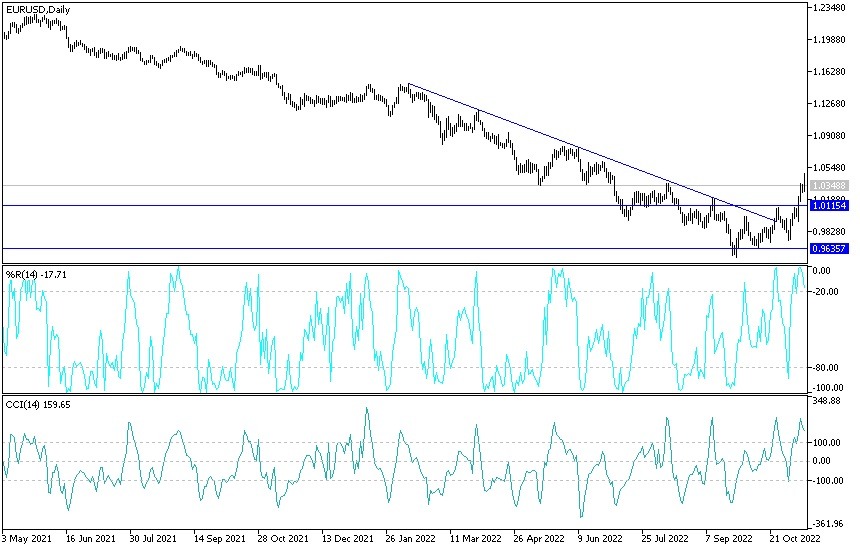Click the 0.98280 price scale value
The width and height of the screenshot is (860, 550).
click(x=829, y=231)
